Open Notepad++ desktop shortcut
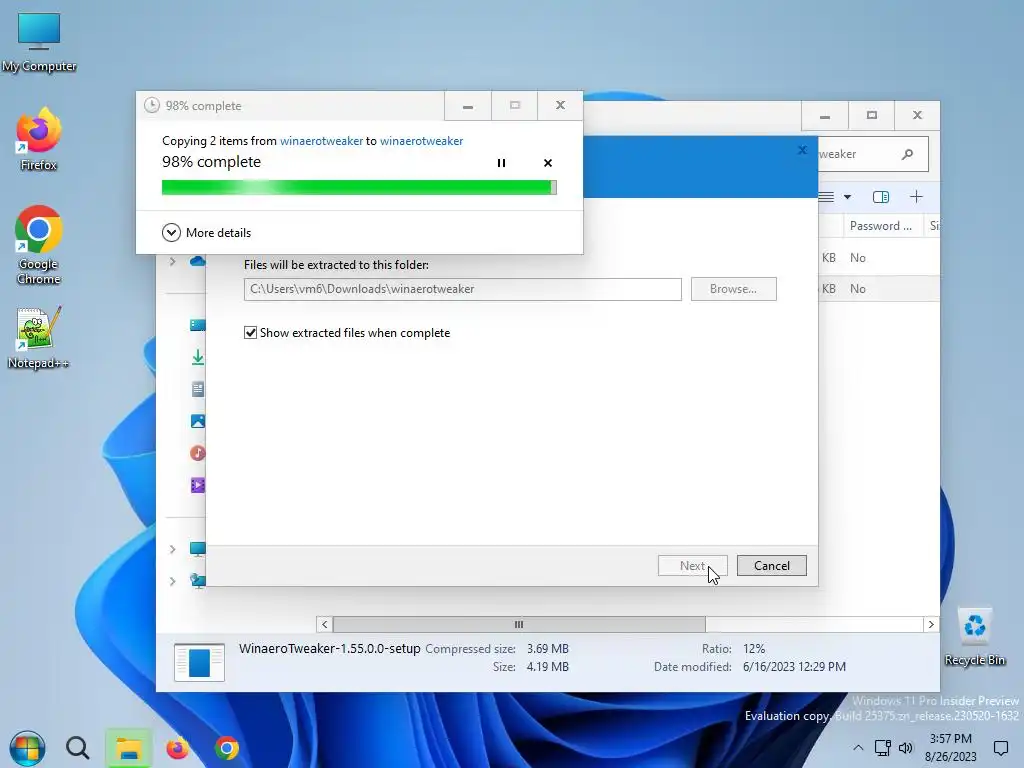This screenshot has height=768, width=1024. coord(39,338)
